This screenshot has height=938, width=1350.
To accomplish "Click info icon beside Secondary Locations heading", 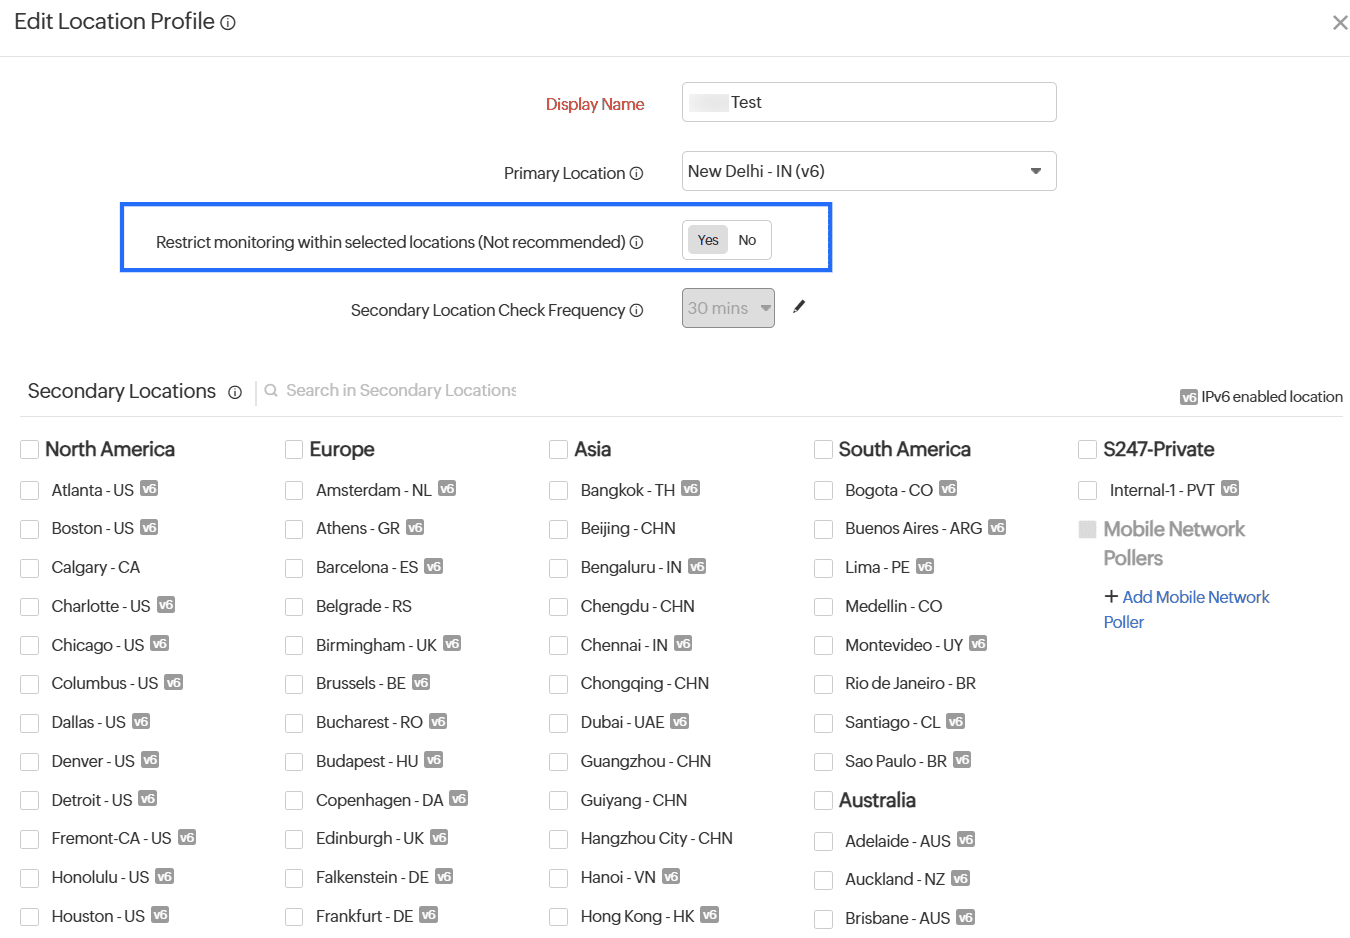I will tap(235, 393).
